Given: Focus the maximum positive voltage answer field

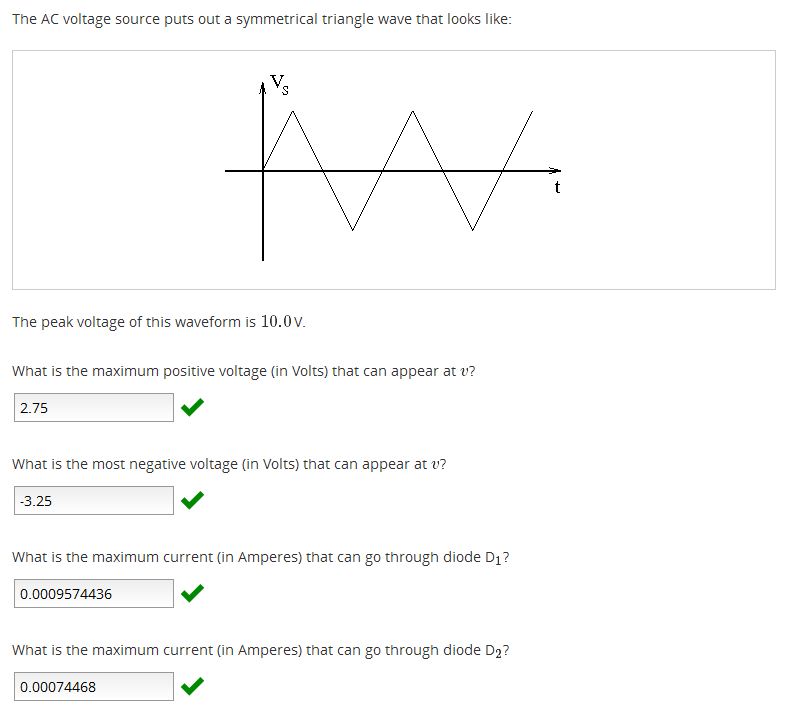Looking at the screenshot, I should pos(94,407).
